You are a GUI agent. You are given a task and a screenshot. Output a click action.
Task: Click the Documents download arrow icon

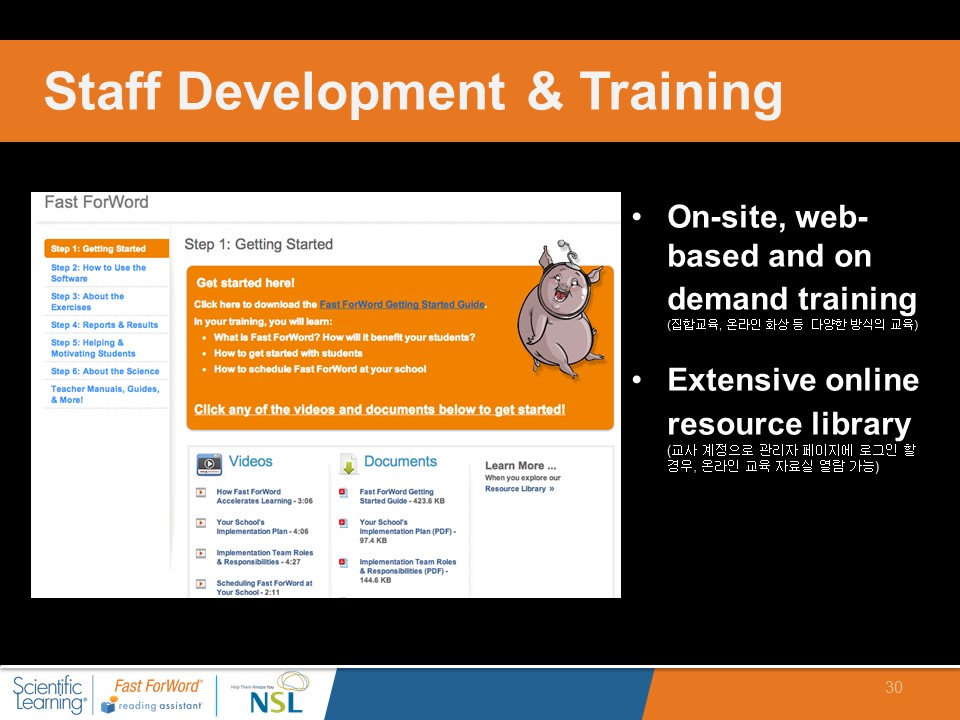[x=348, y=464]
